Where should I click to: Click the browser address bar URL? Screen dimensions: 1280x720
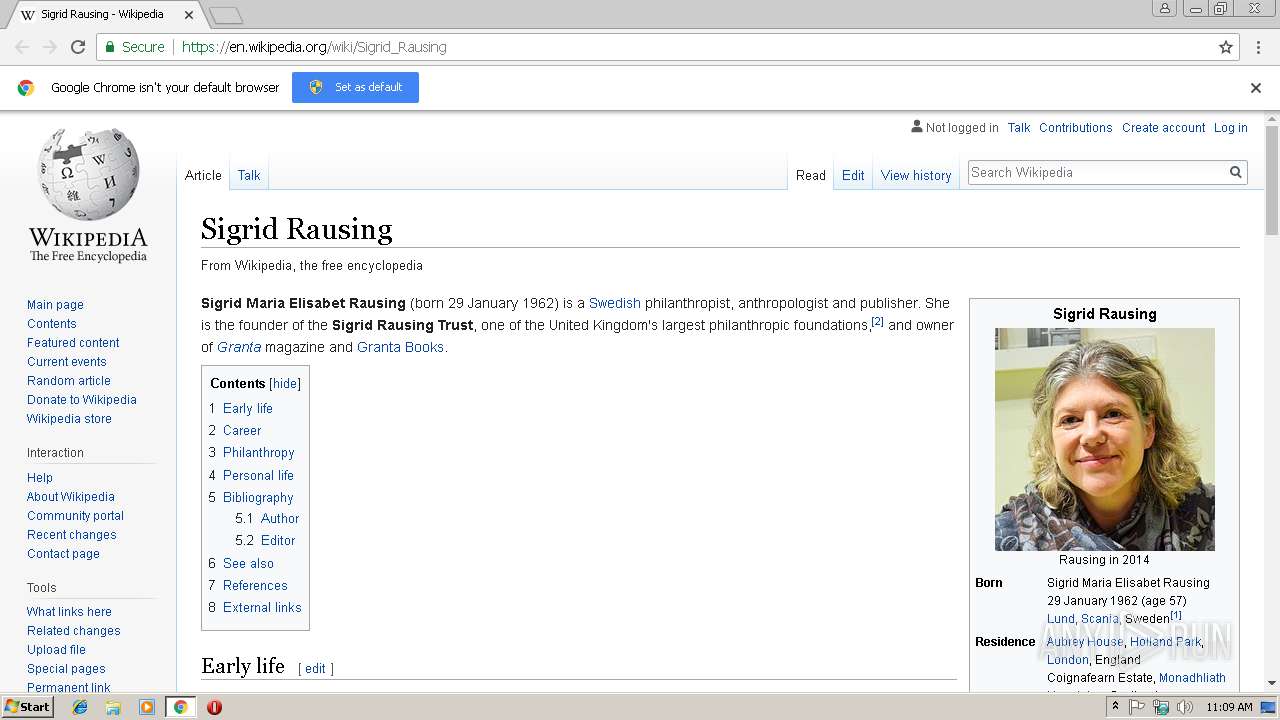point(314,47)
